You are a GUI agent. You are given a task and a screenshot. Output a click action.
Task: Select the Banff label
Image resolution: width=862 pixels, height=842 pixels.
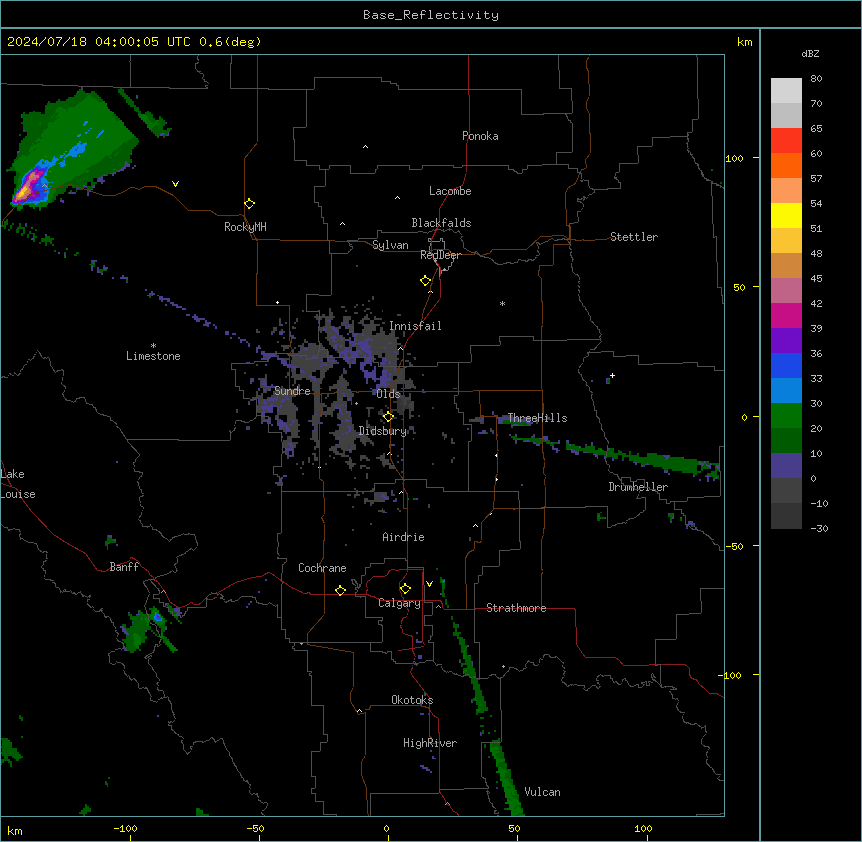124,567
